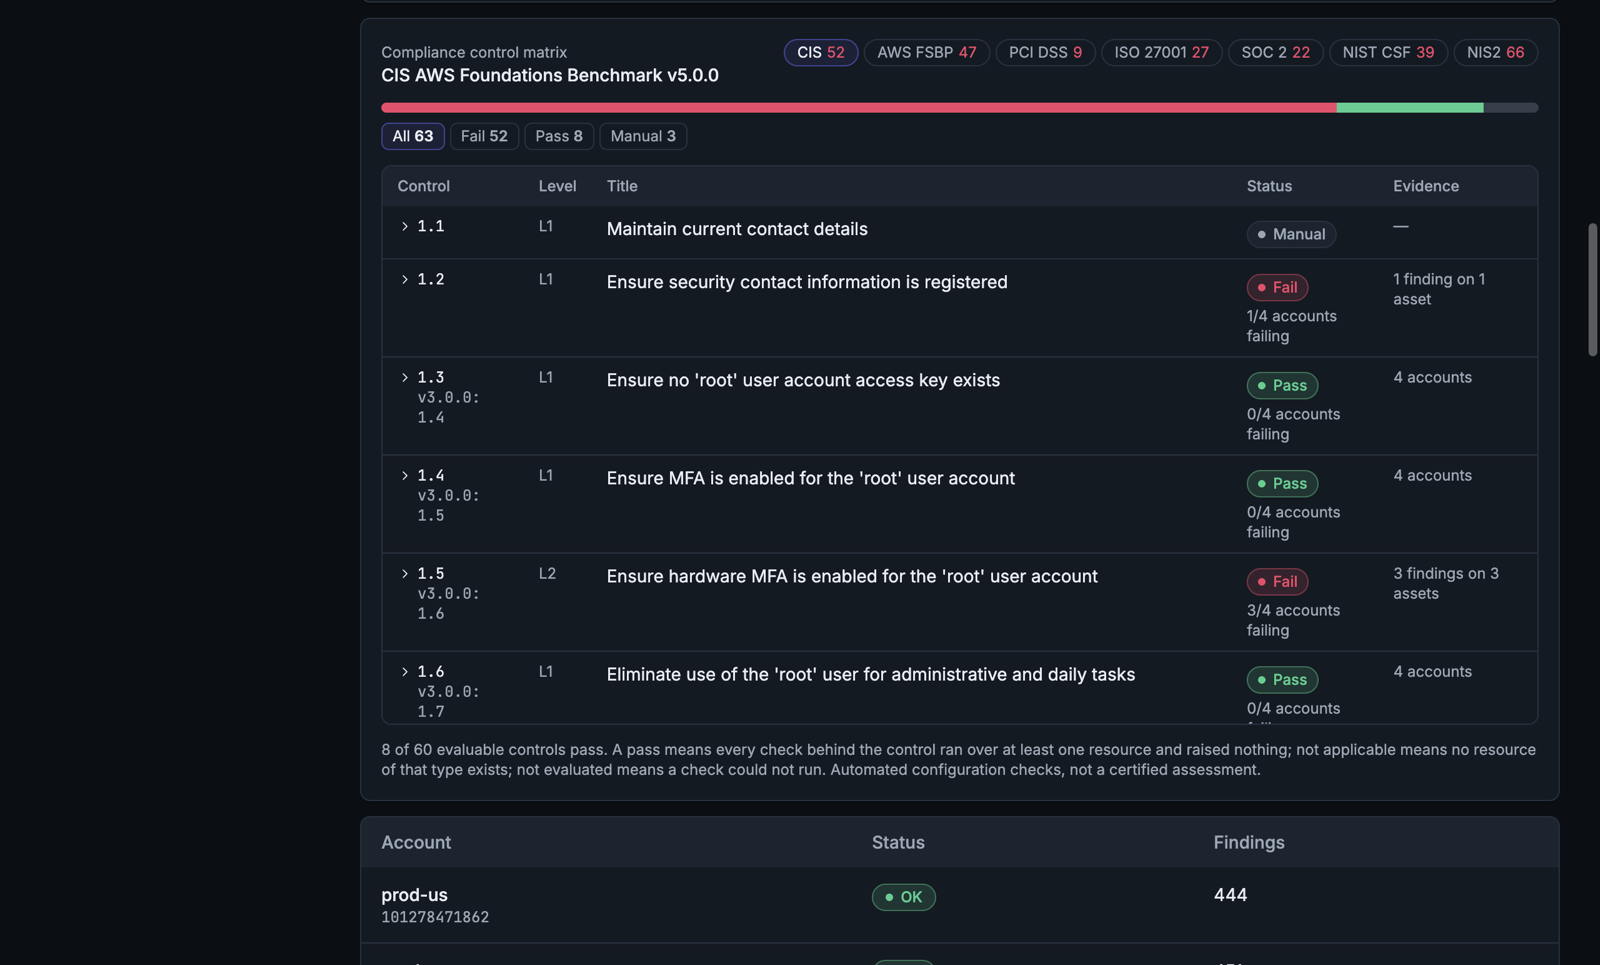Click the page vertical scrollbar thumb
Image resolution: width=1600 pixels, height=965 pixels.
[x=1592, y=289]
